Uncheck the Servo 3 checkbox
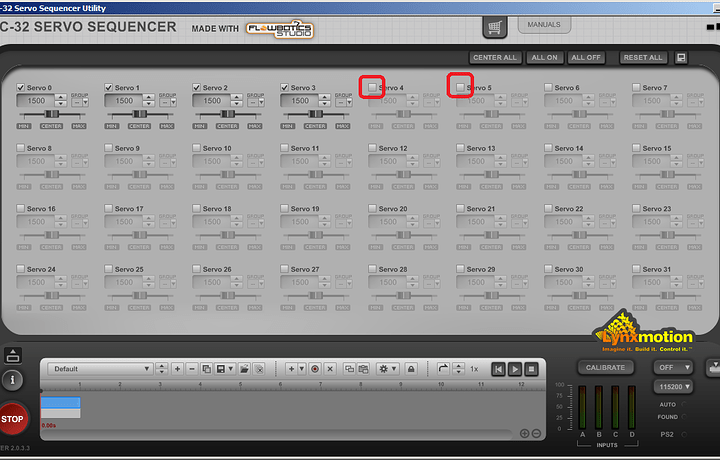720x460 pixels. point(284,87)
